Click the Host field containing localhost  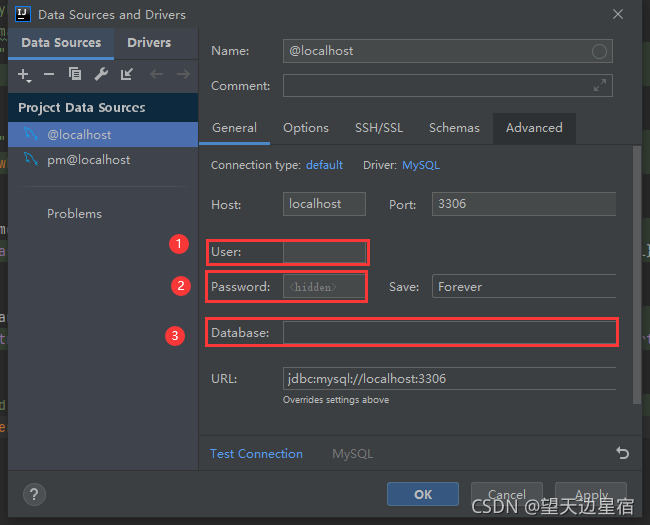(x=324, y=204)
